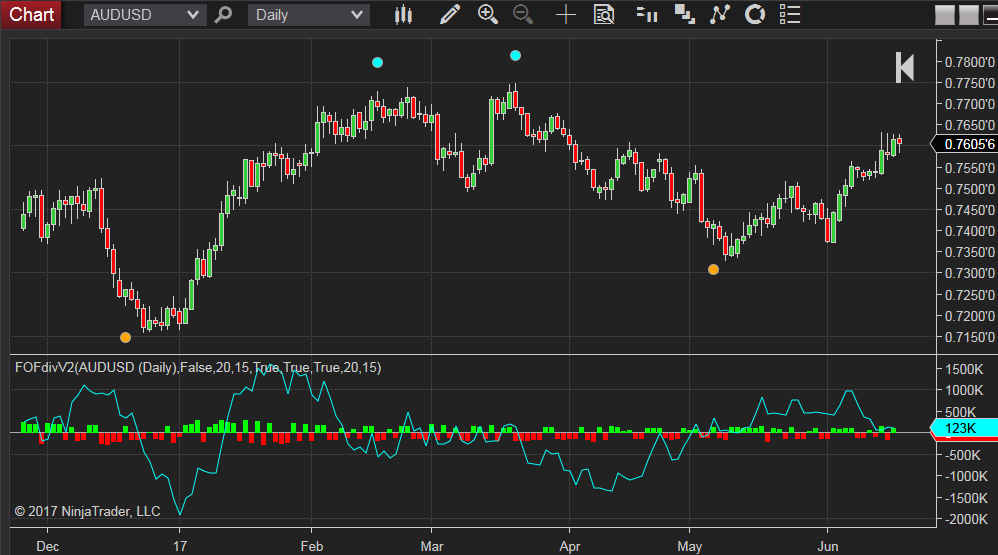Open the properties list icon
The image size is (998, 555).
tap(790, 15)
